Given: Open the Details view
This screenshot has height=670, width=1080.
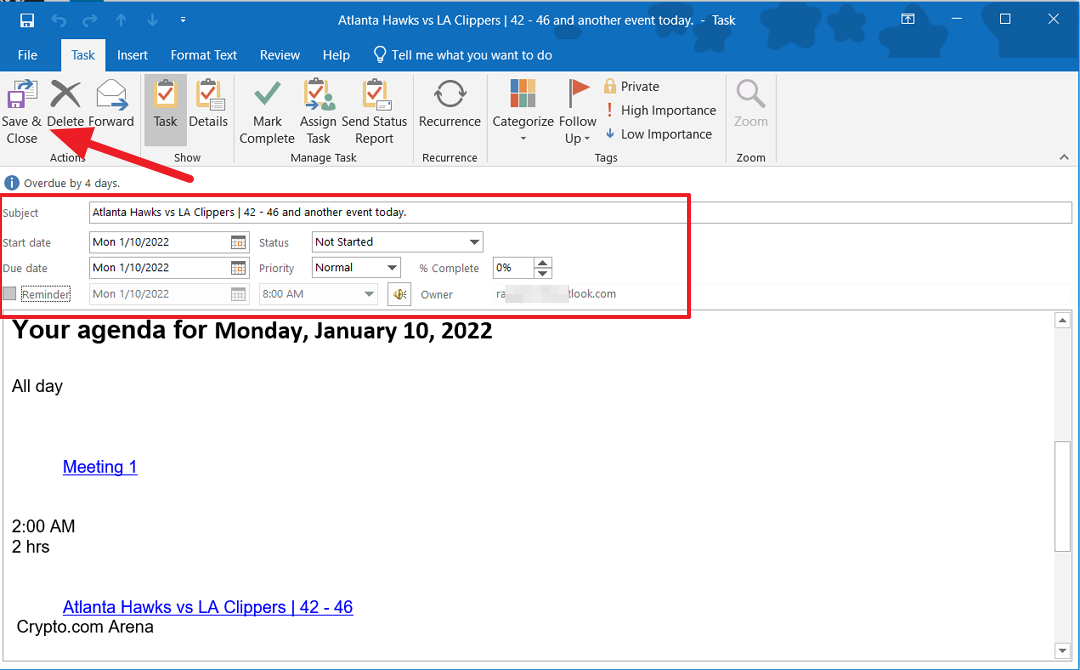Looking at the screenshot, I should 208,104.
